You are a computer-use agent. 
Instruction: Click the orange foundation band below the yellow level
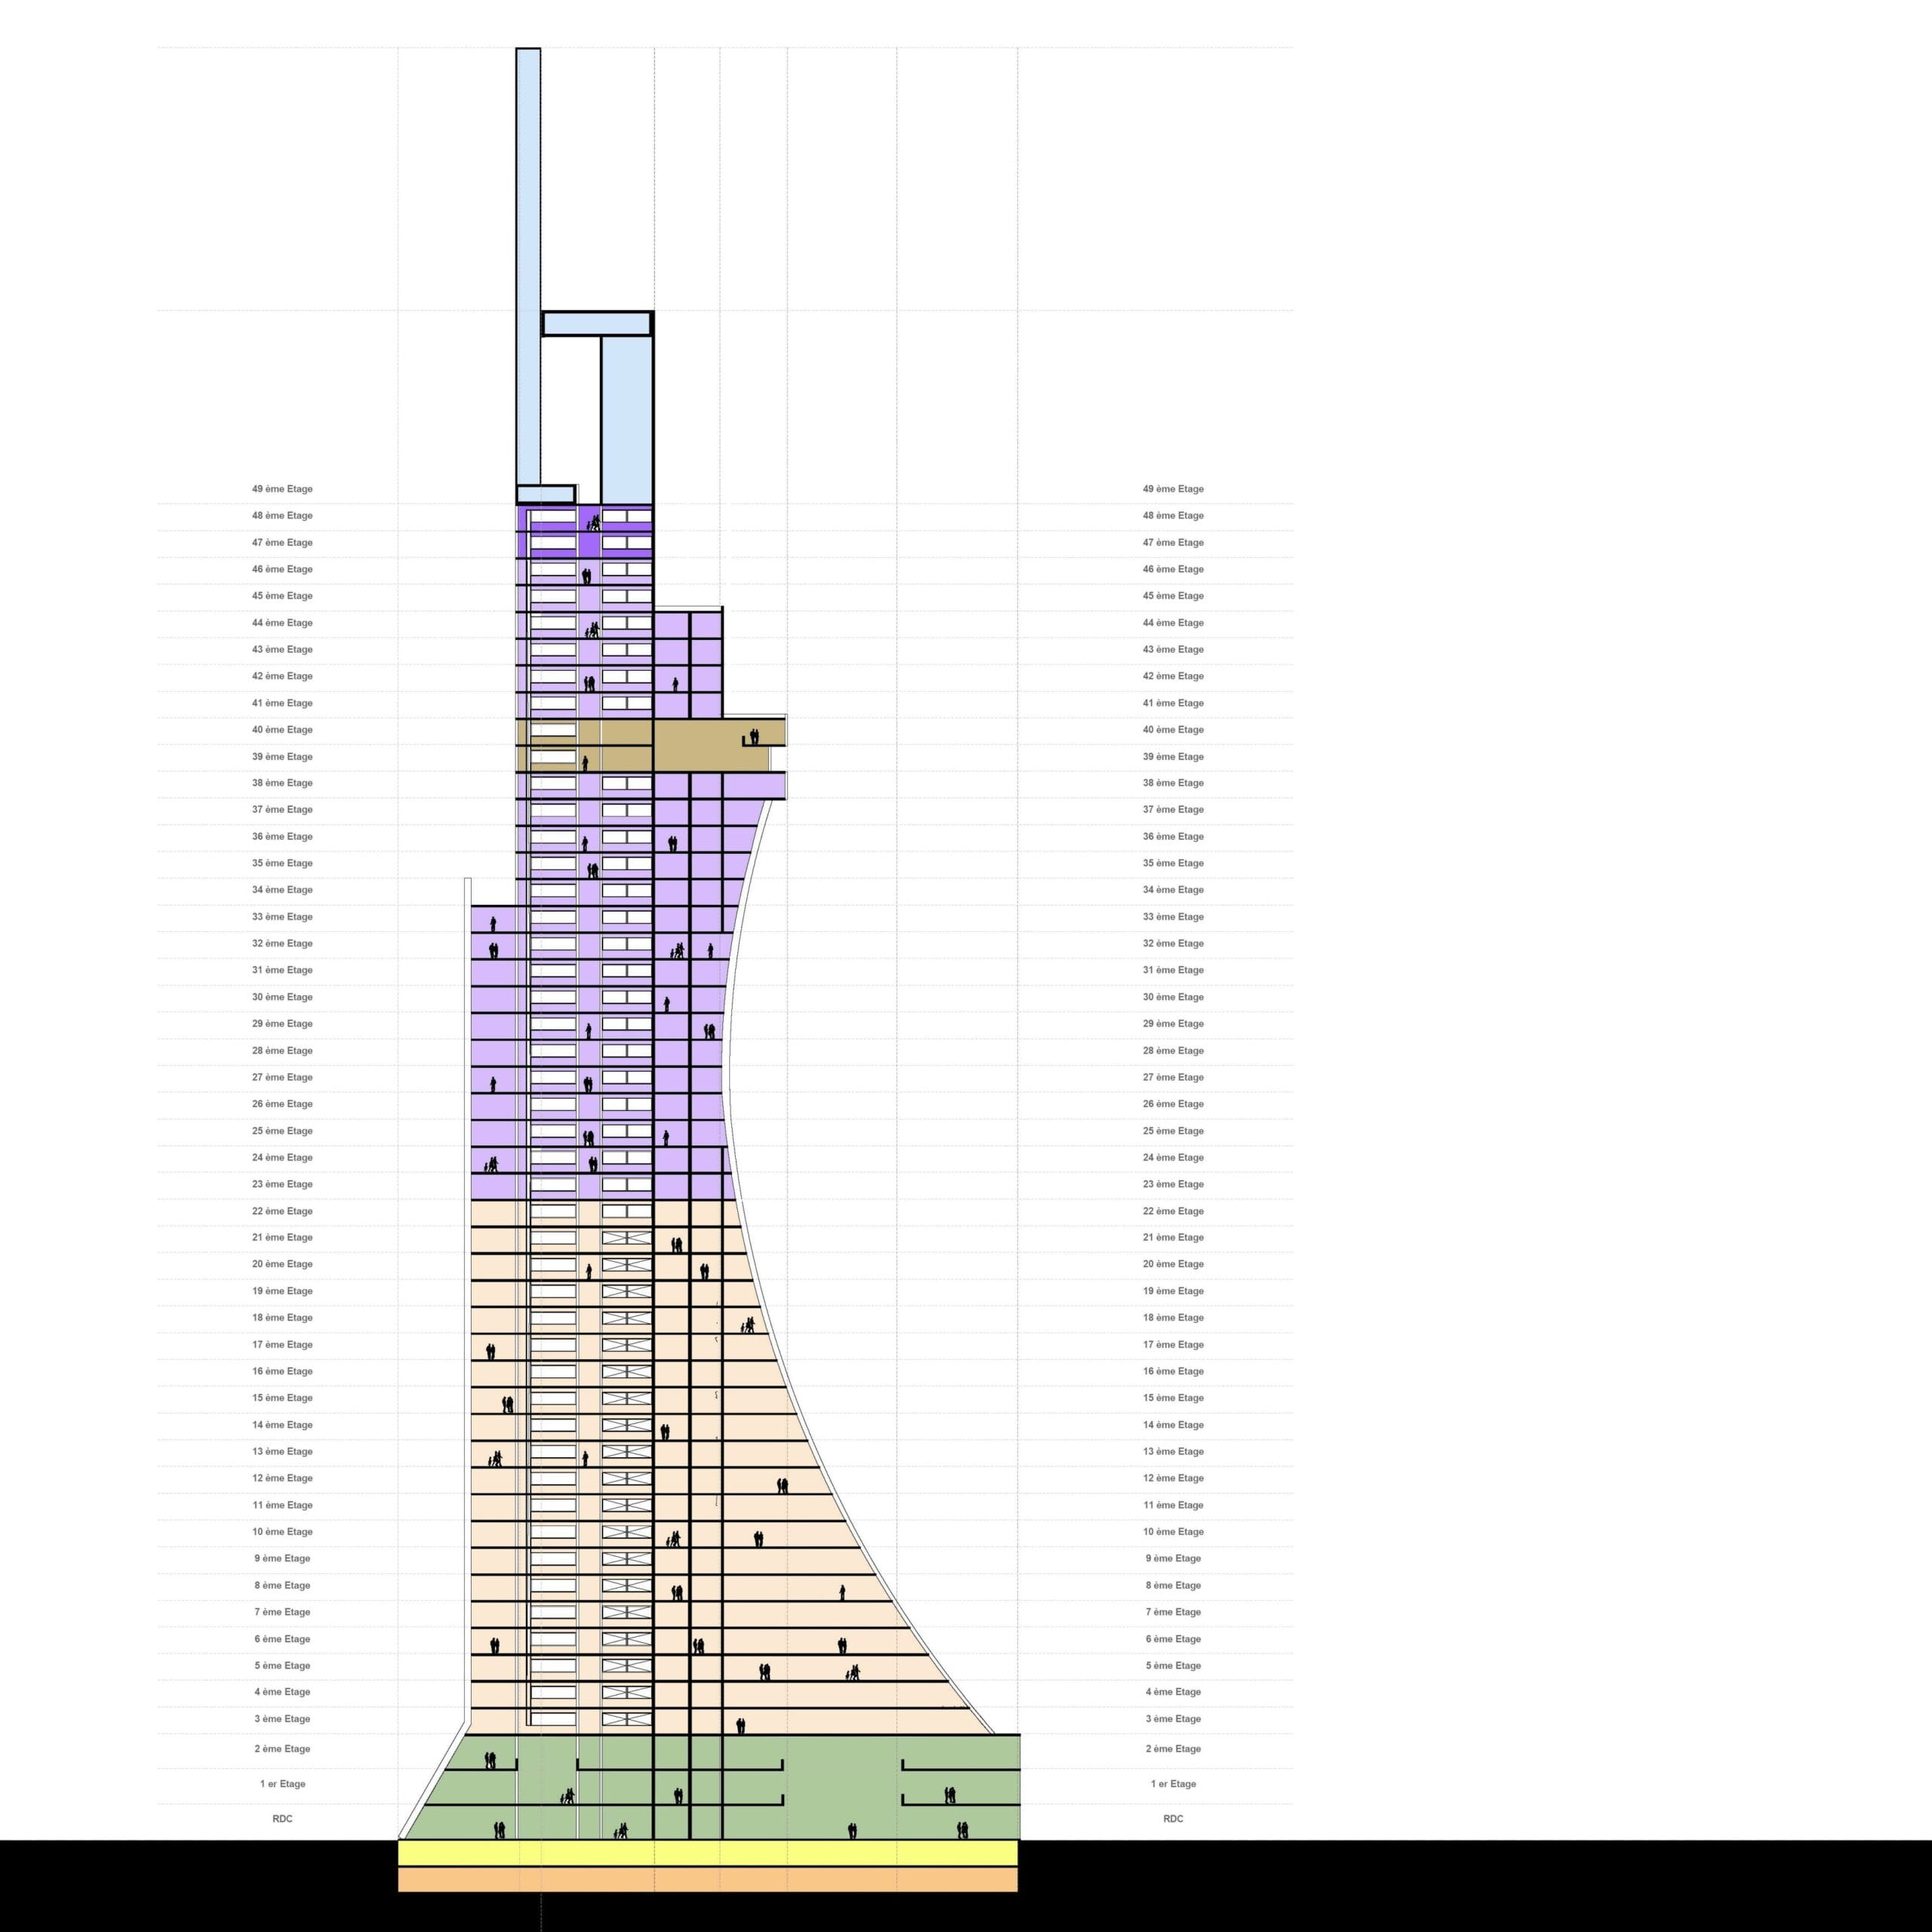[x=708, y=1880]
